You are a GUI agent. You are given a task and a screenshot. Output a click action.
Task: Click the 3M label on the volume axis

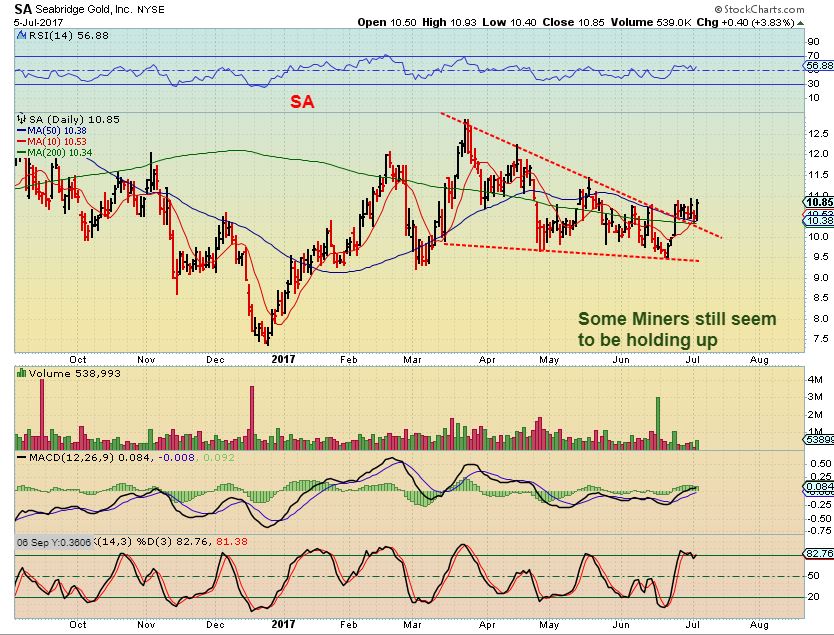pos(815,397)
